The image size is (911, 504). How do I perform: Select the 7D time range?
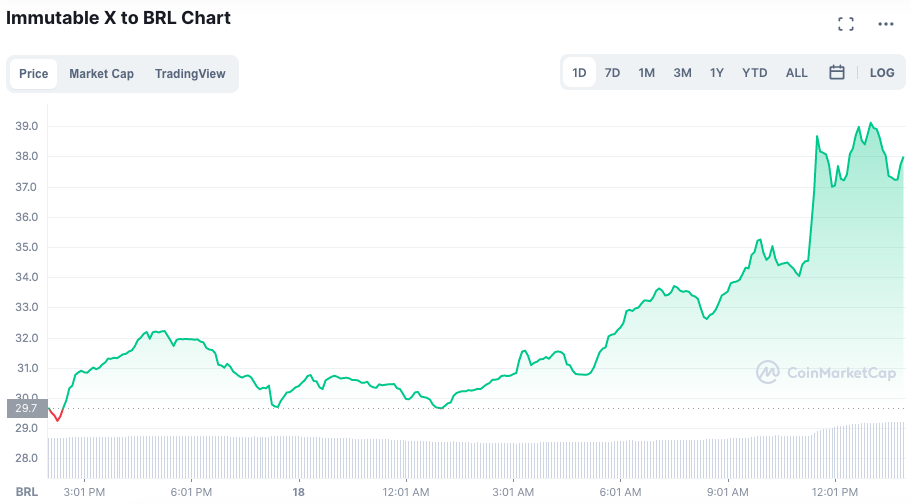point(612,73)
